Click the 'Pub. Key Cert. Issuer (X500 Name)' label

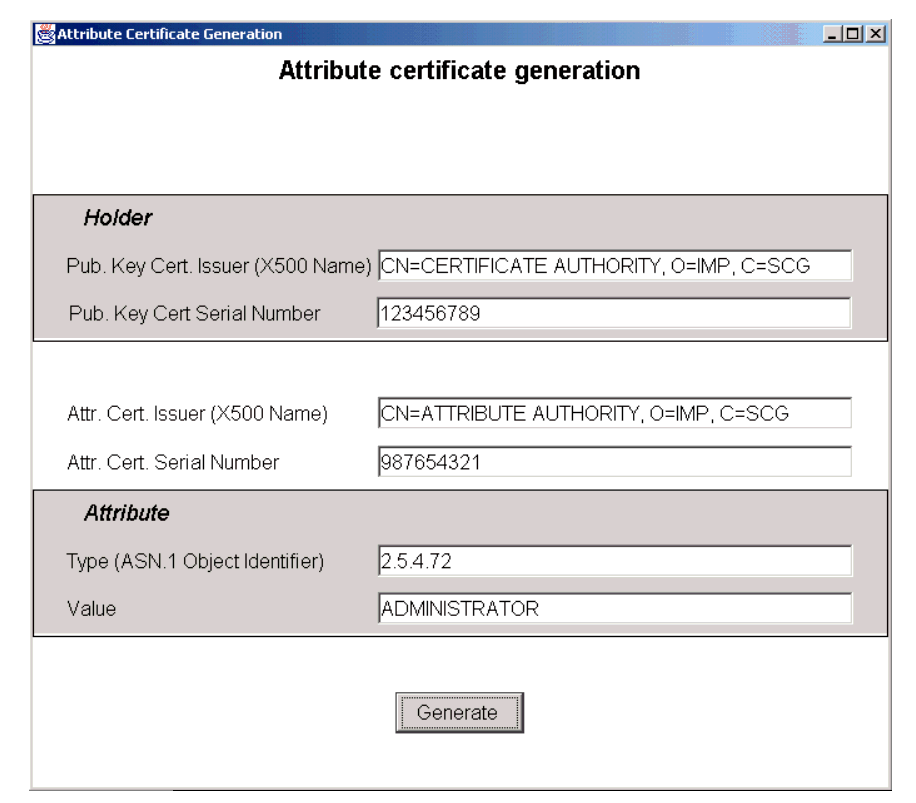point(219,267)
